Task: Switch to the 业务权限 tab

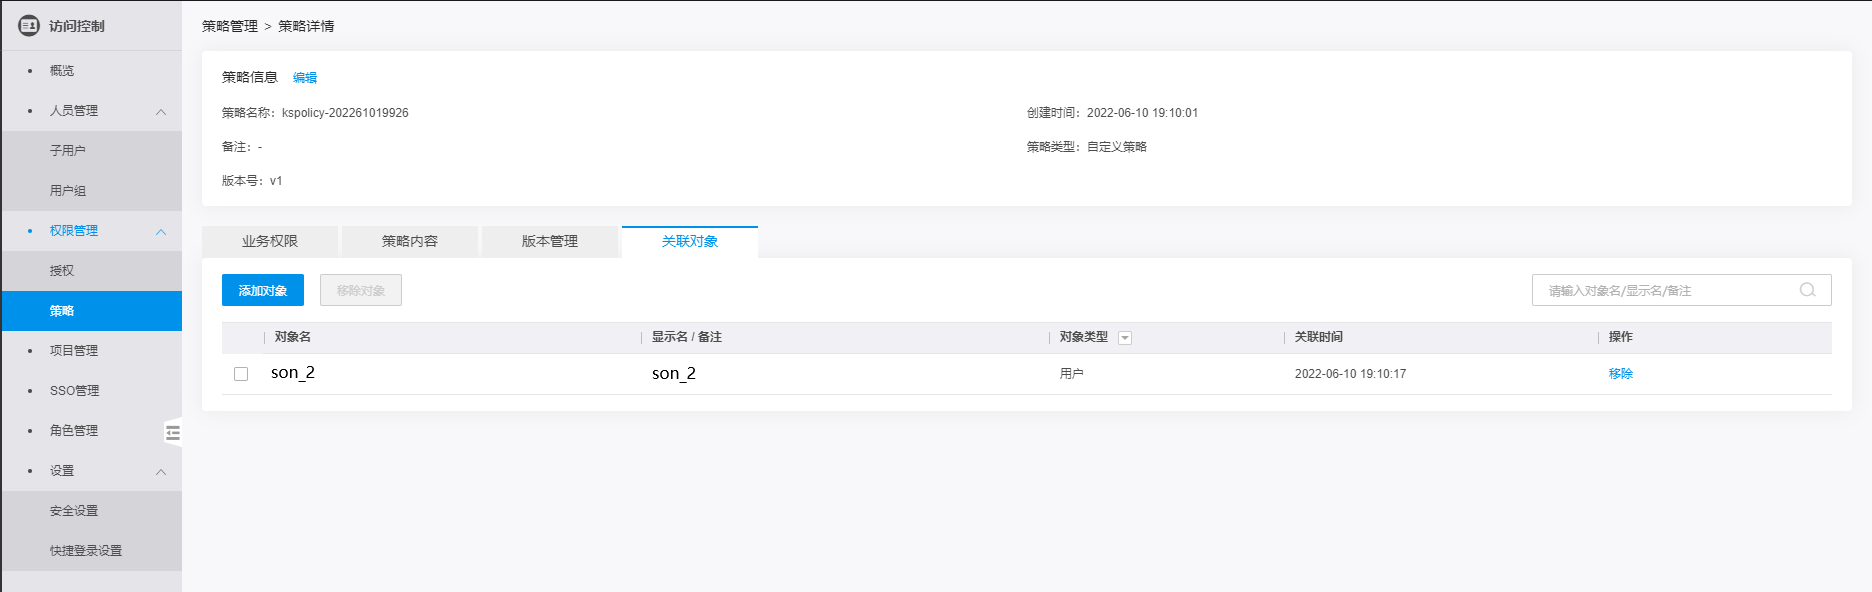Action: tap(270, 241)
